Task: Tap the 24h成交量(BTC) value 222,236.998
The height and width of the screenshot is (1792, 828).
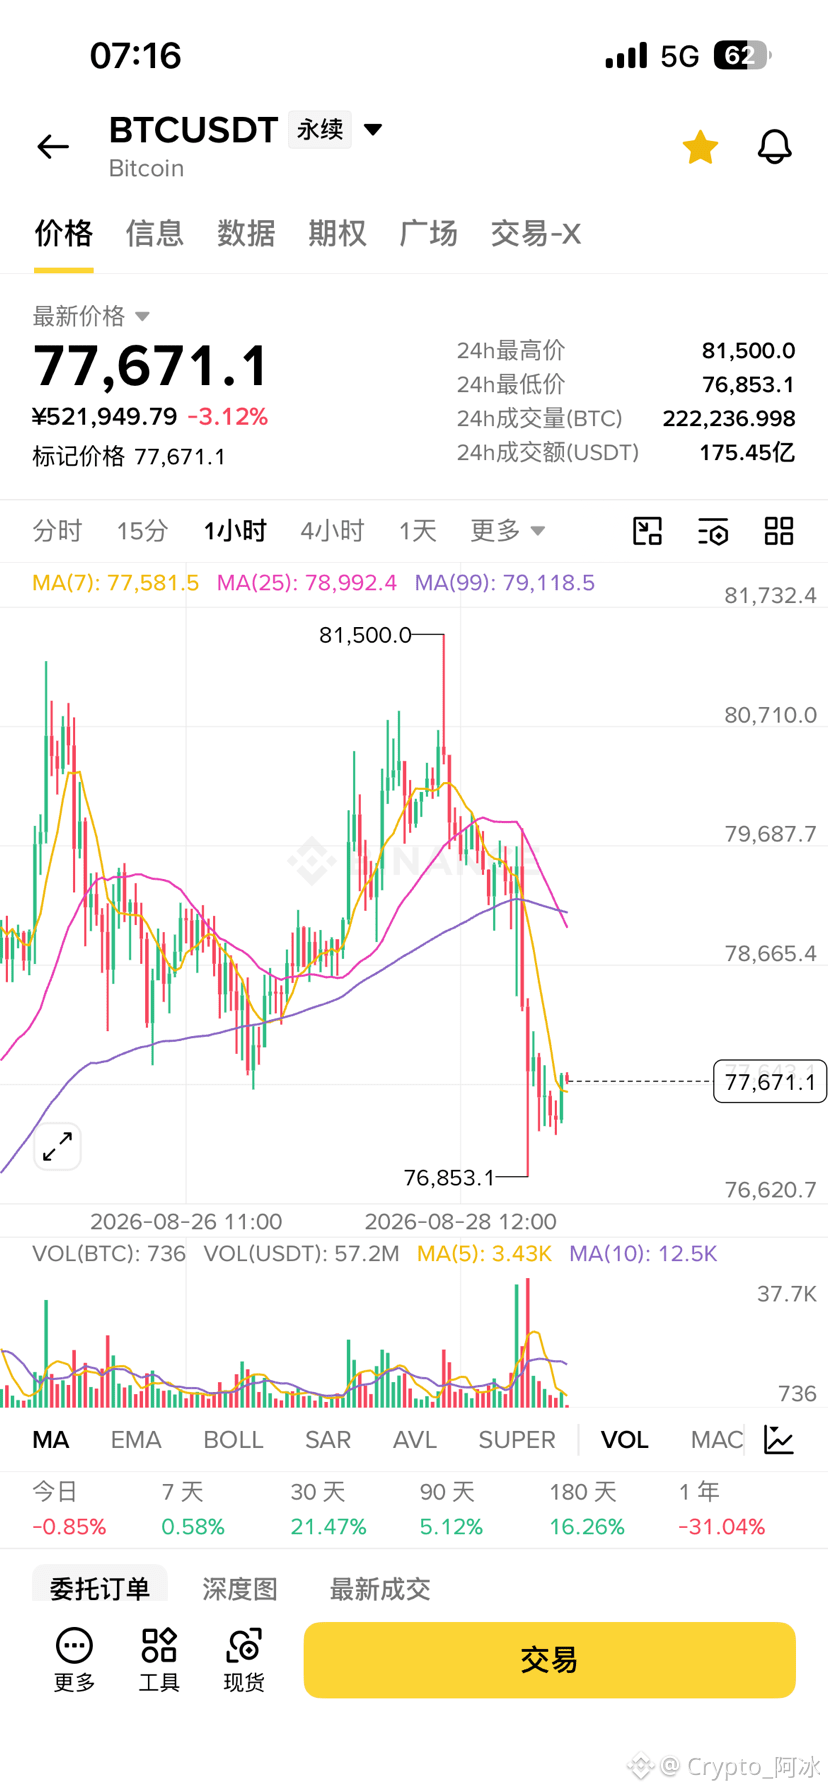Action: (x=729, y=419)
